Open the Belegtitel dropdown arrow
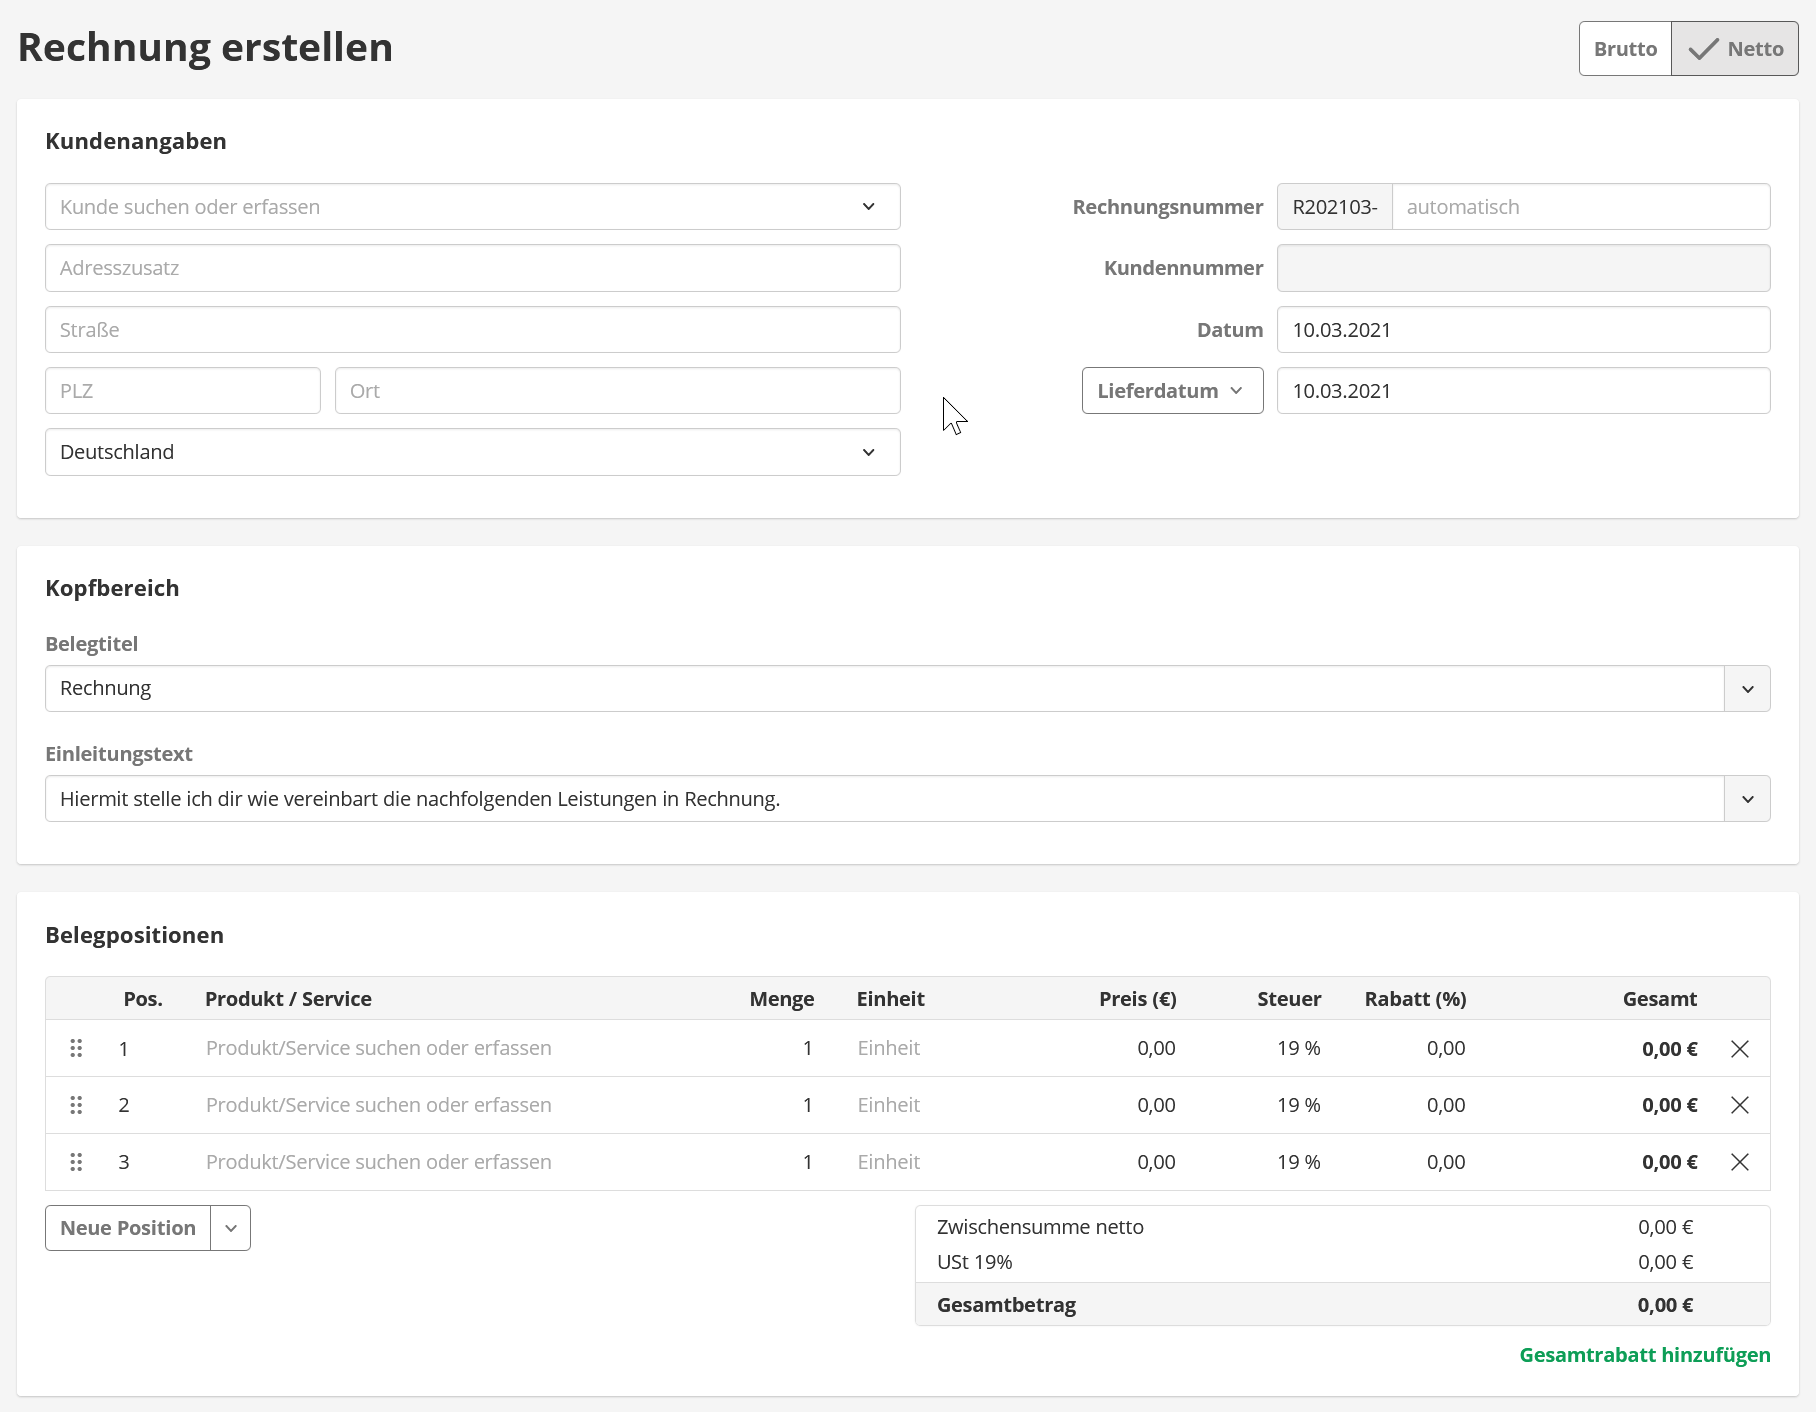 (x=1747, y=689)
